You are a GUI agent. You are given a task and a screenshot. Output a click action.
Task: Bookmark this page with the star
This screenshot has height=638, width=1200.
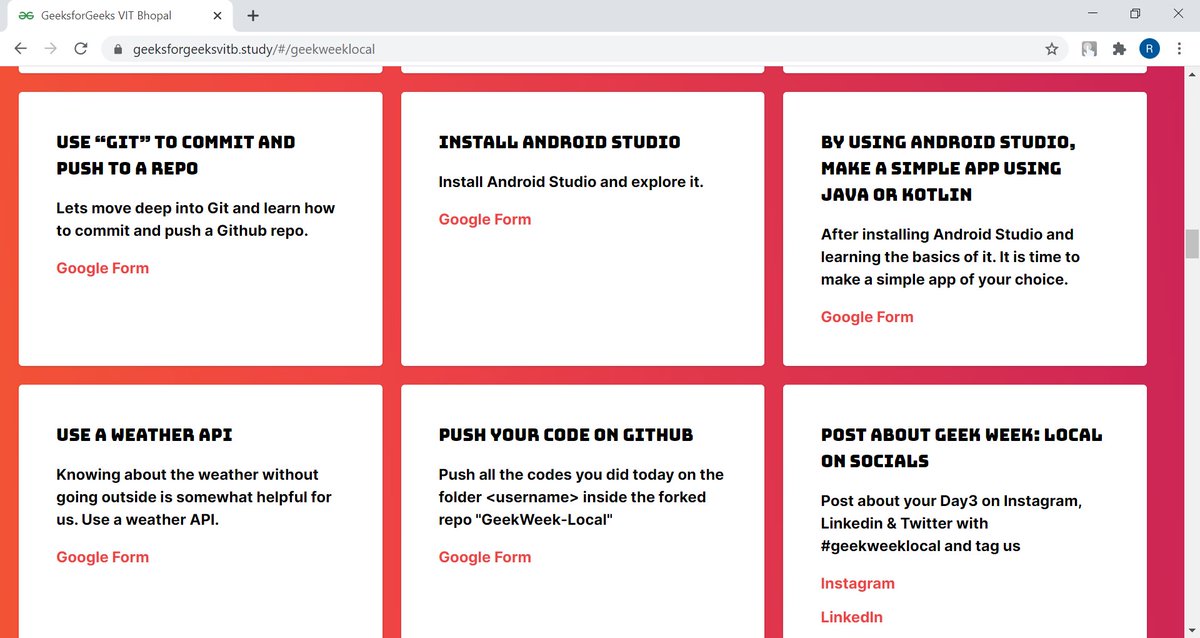click(x=1052, y=48)
